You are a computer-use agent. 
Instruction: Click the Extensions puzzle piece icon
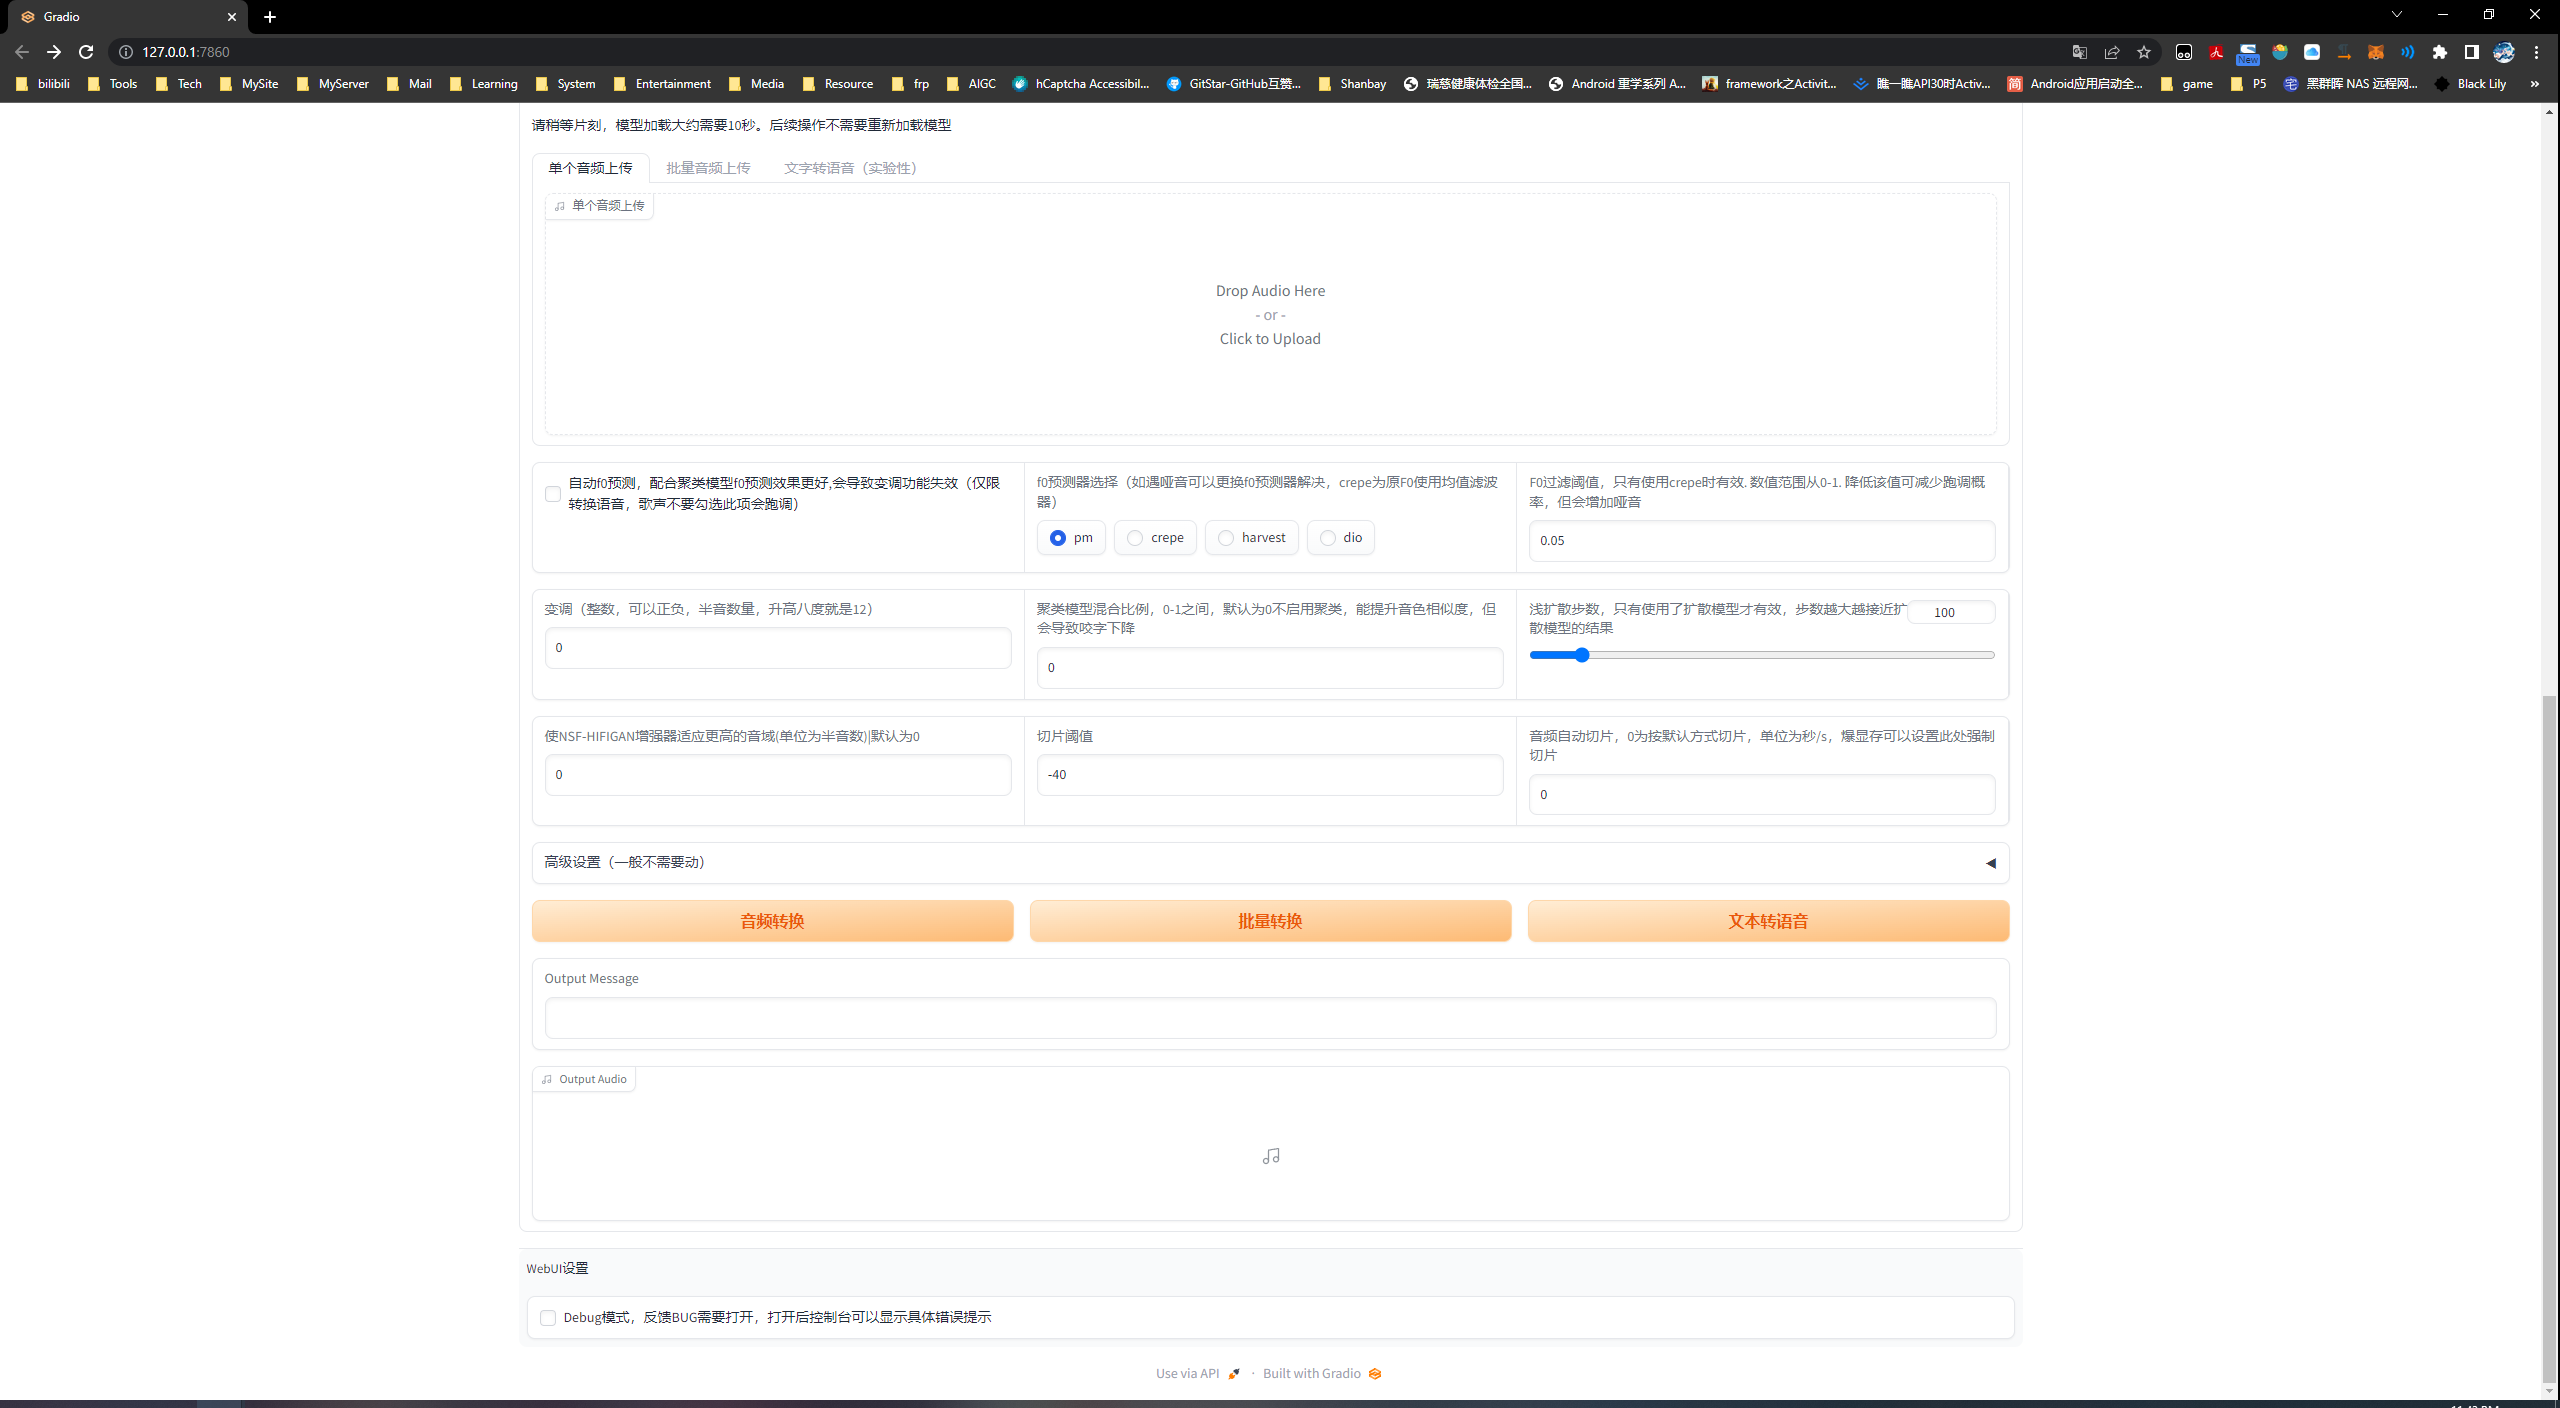tap(2439, 52)
